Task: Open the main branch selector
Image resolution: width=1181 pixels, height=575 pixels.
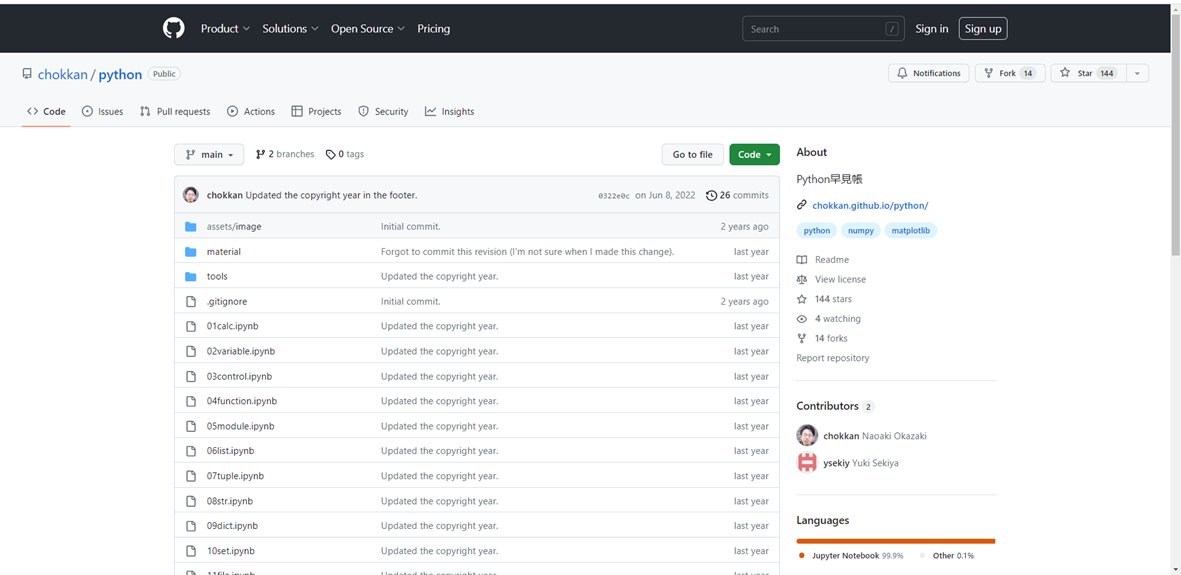Action: [209, 154]
